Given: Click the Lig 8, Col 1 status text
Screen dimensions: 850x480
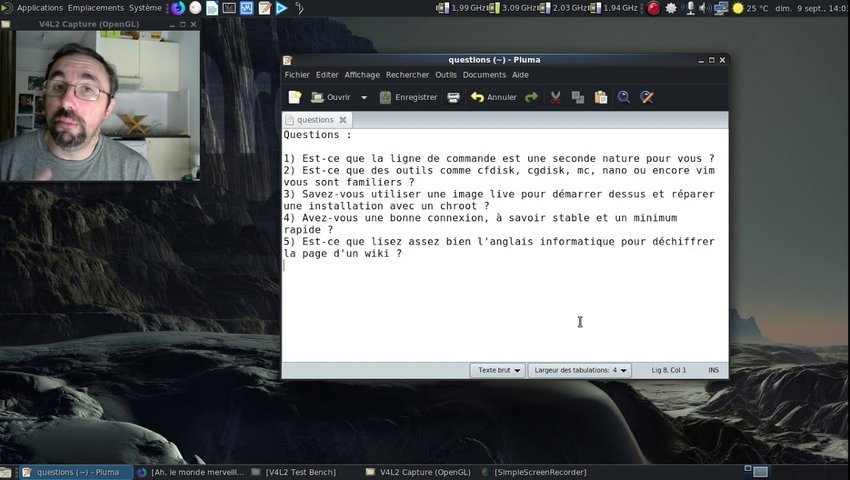Looking at the screenshot, I should pos(668,370).
